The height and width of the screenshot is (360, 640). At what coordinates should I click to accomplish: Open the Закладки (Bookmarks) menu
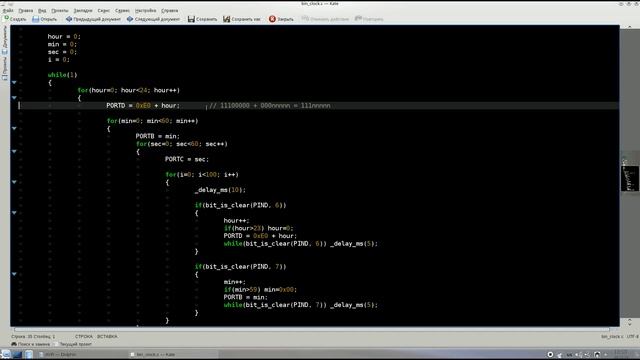click(x=83, y=10)
